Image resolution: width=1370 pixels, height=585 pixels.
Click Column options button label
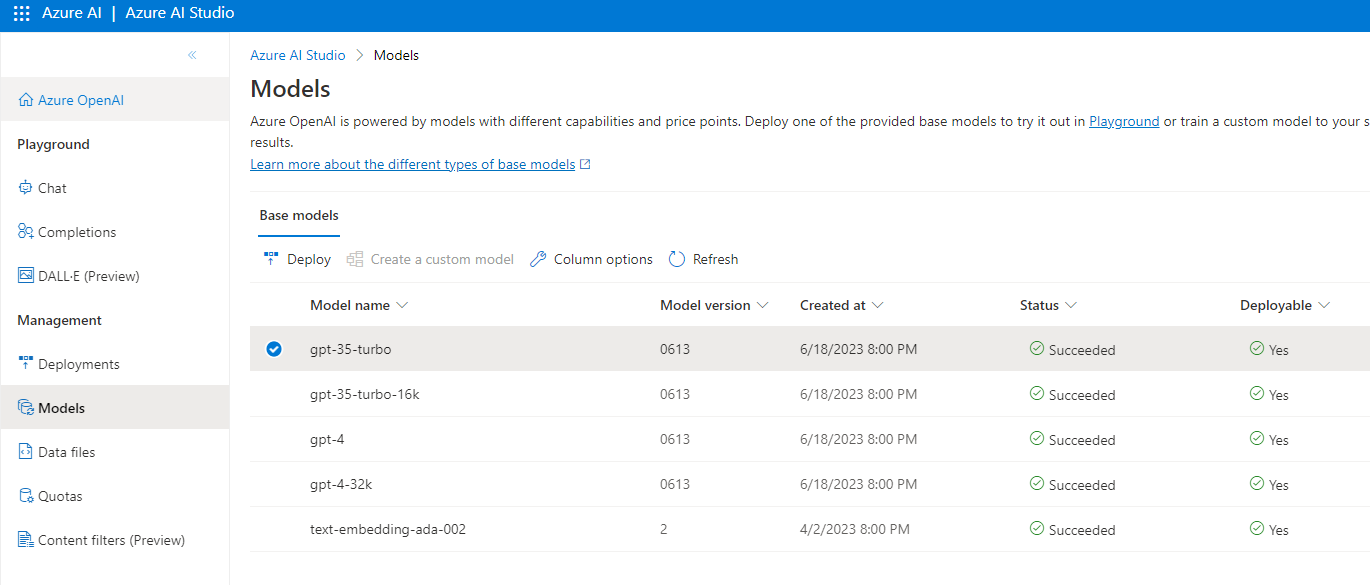coord(603,259)
